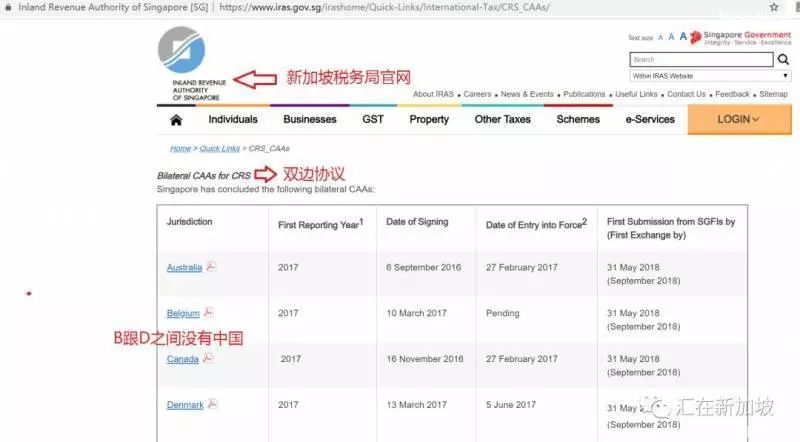Select largest text size A
Viewport: 800px width, 442px height.
[683, 36]
